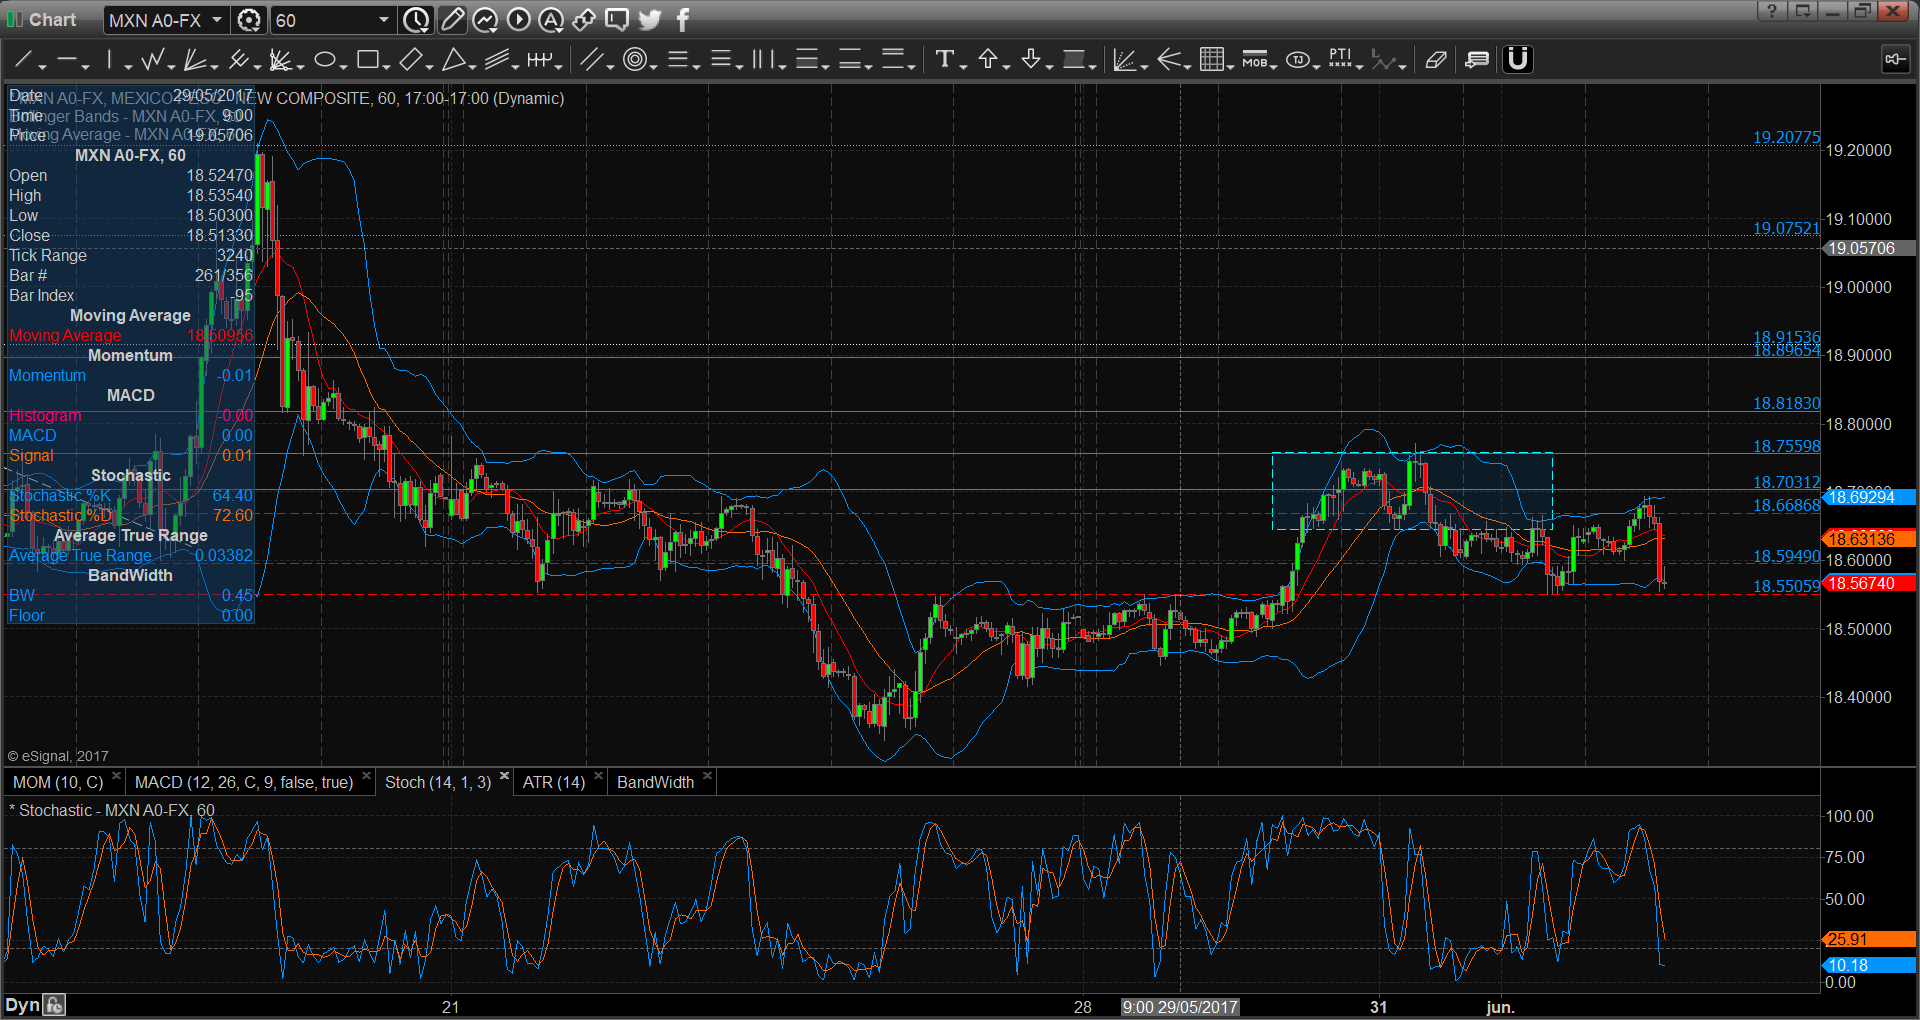Click the alerts 'A' icon
1920x1020 pixels.
click(x=551, y=19)
